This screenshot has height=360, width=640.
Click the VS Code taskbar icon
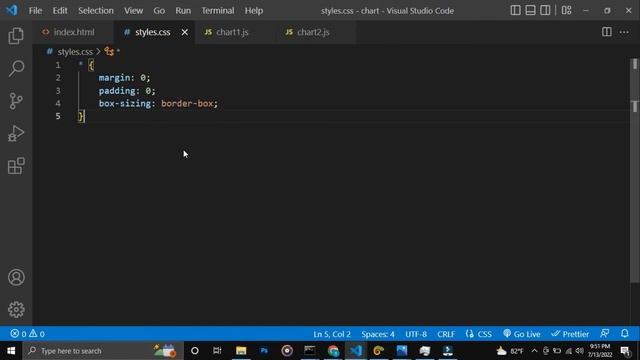click(356, 351)
